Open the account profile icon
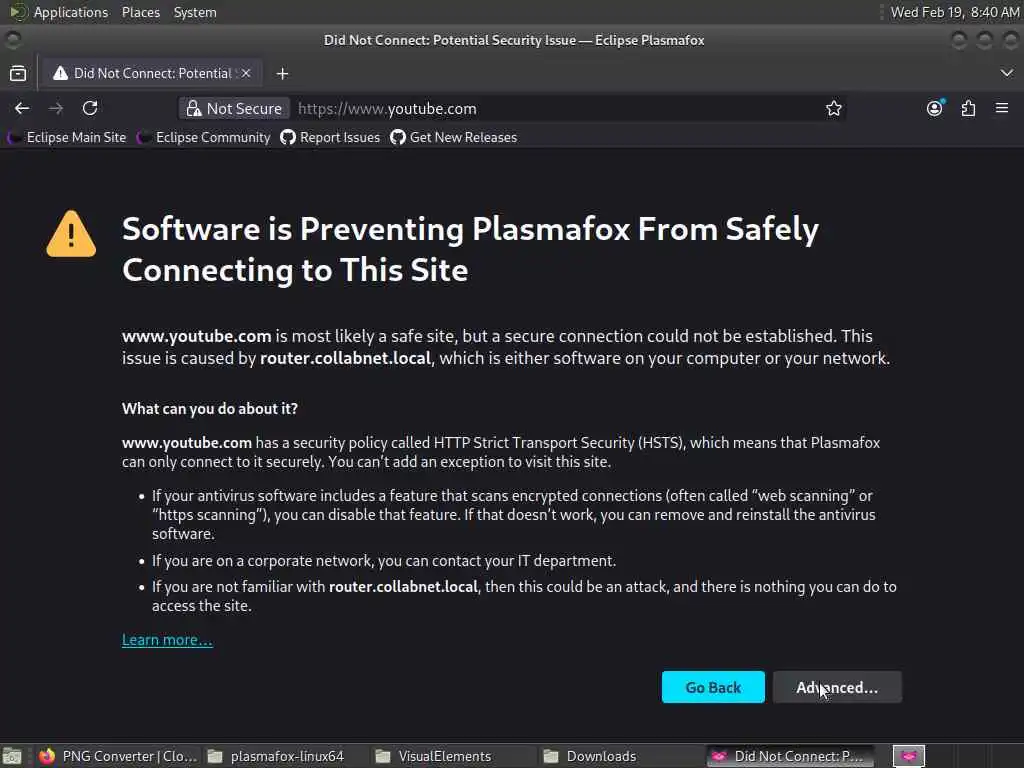The width and height of the screenshot is (1024, 768). click(935, 108)
